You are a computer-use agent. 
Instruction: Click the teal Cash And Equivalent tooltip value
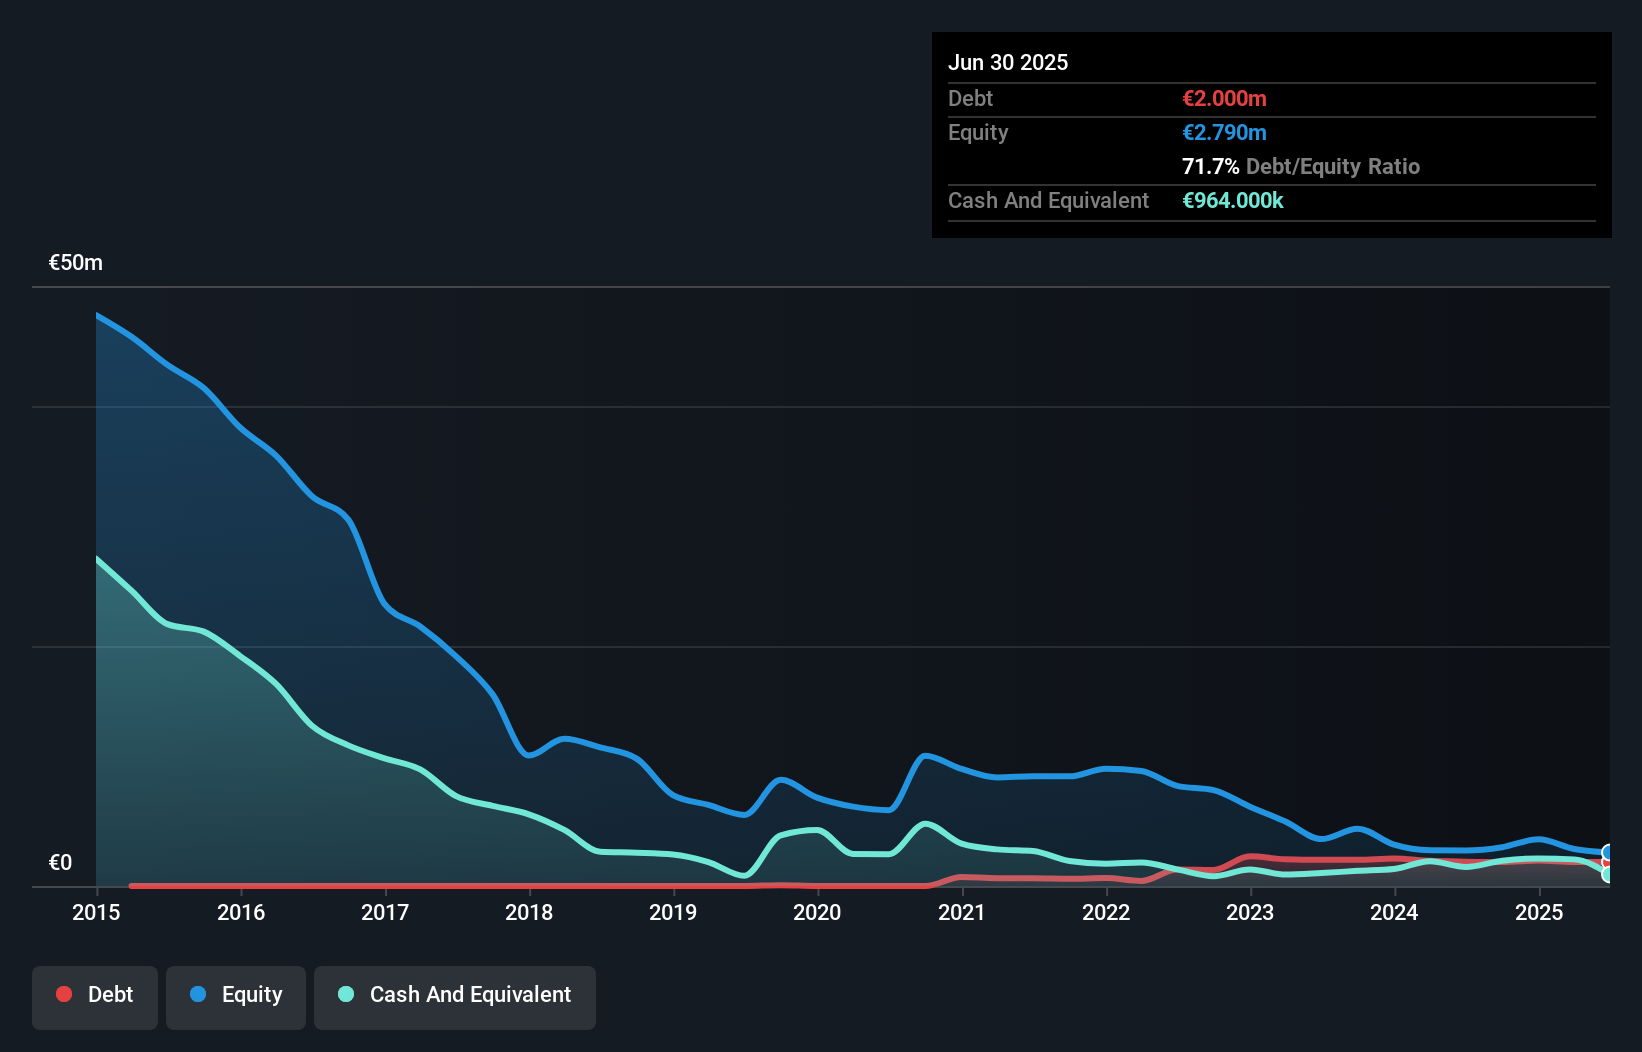(1234, 200)
